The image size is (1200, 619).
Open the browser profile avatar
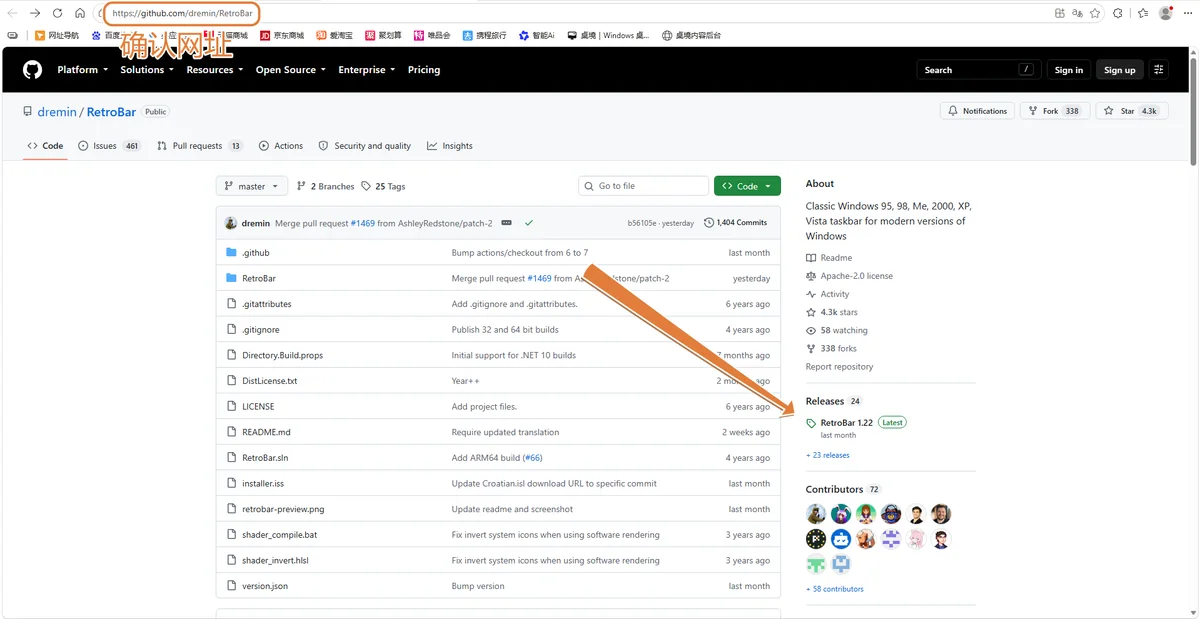click(x=1166, y=13)
